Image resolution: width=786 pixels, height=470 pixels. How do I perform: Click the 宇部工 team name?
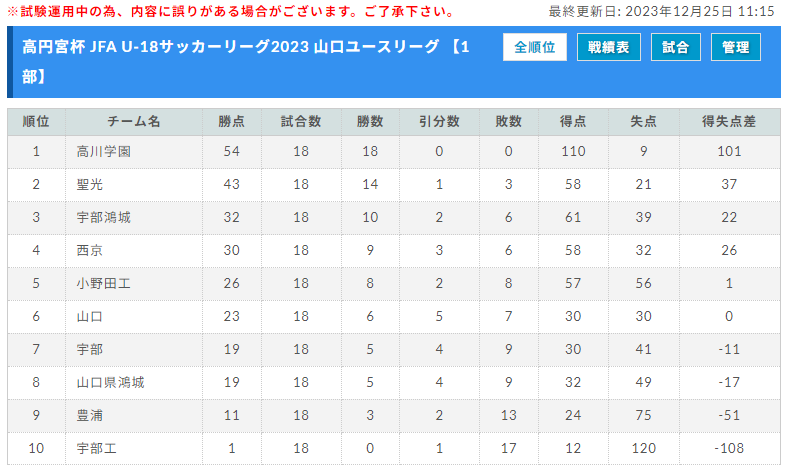pyautogui.click(x=96, y=449)
